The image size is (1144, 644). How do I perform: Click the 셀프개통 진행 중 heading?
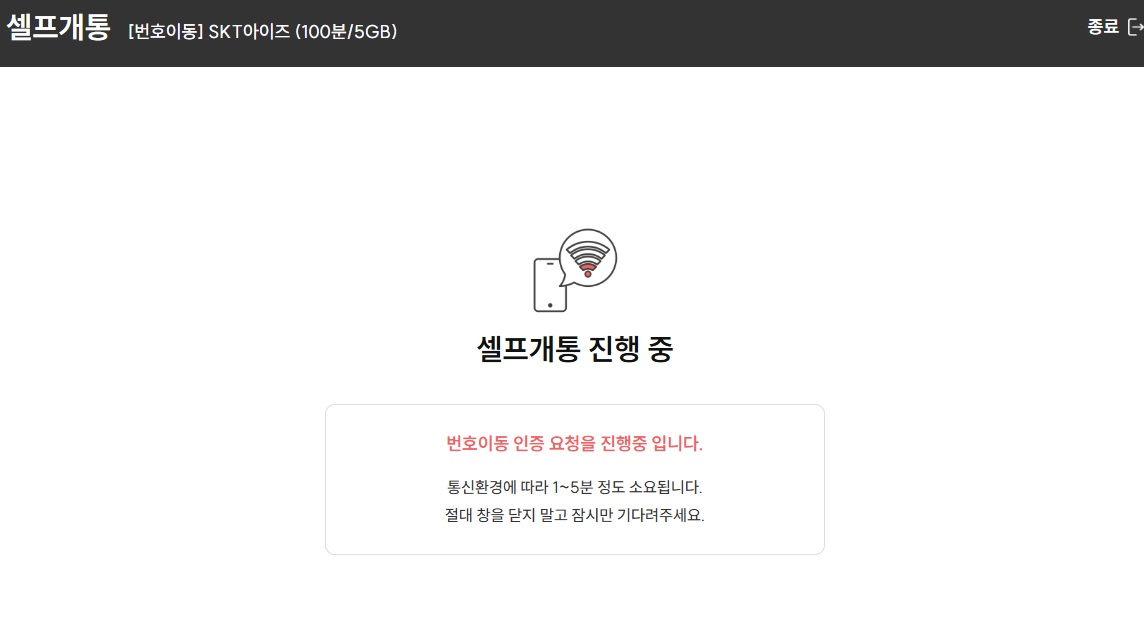tap(575, 349)
